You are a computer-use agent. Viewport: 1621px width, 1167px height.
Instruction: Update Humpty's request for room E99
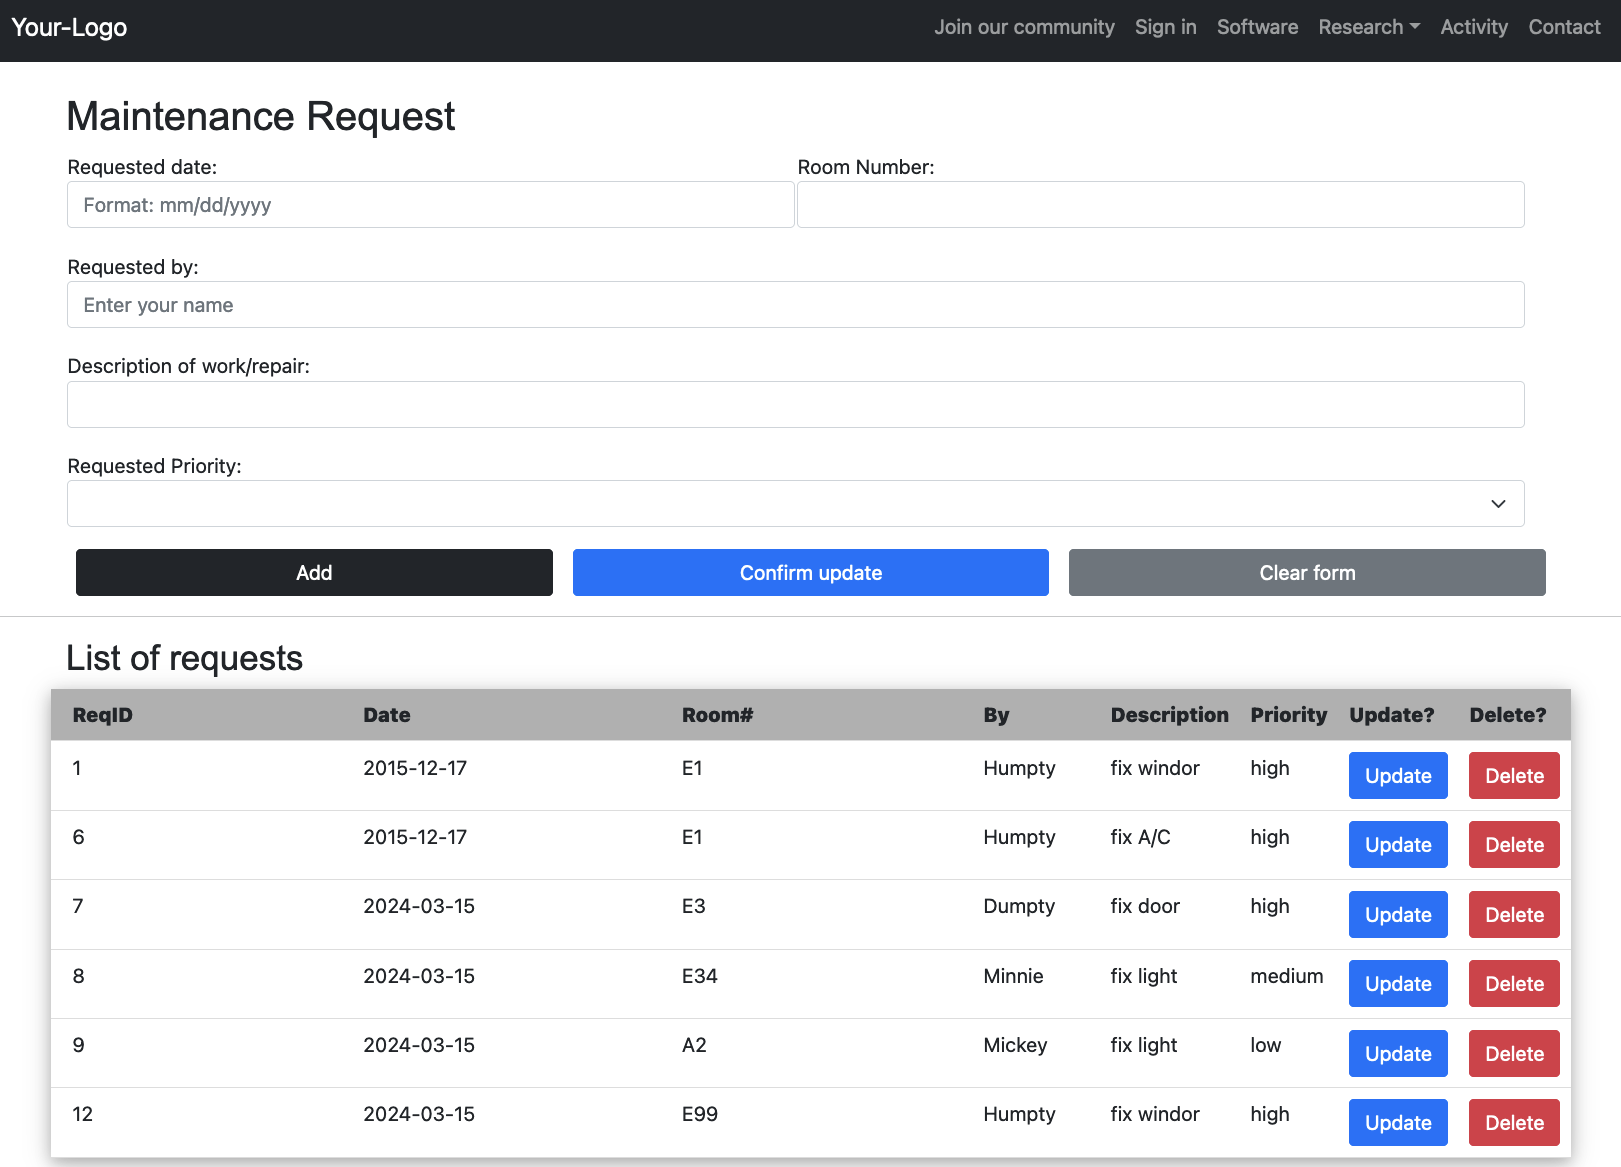(x=1397, y=1122)
